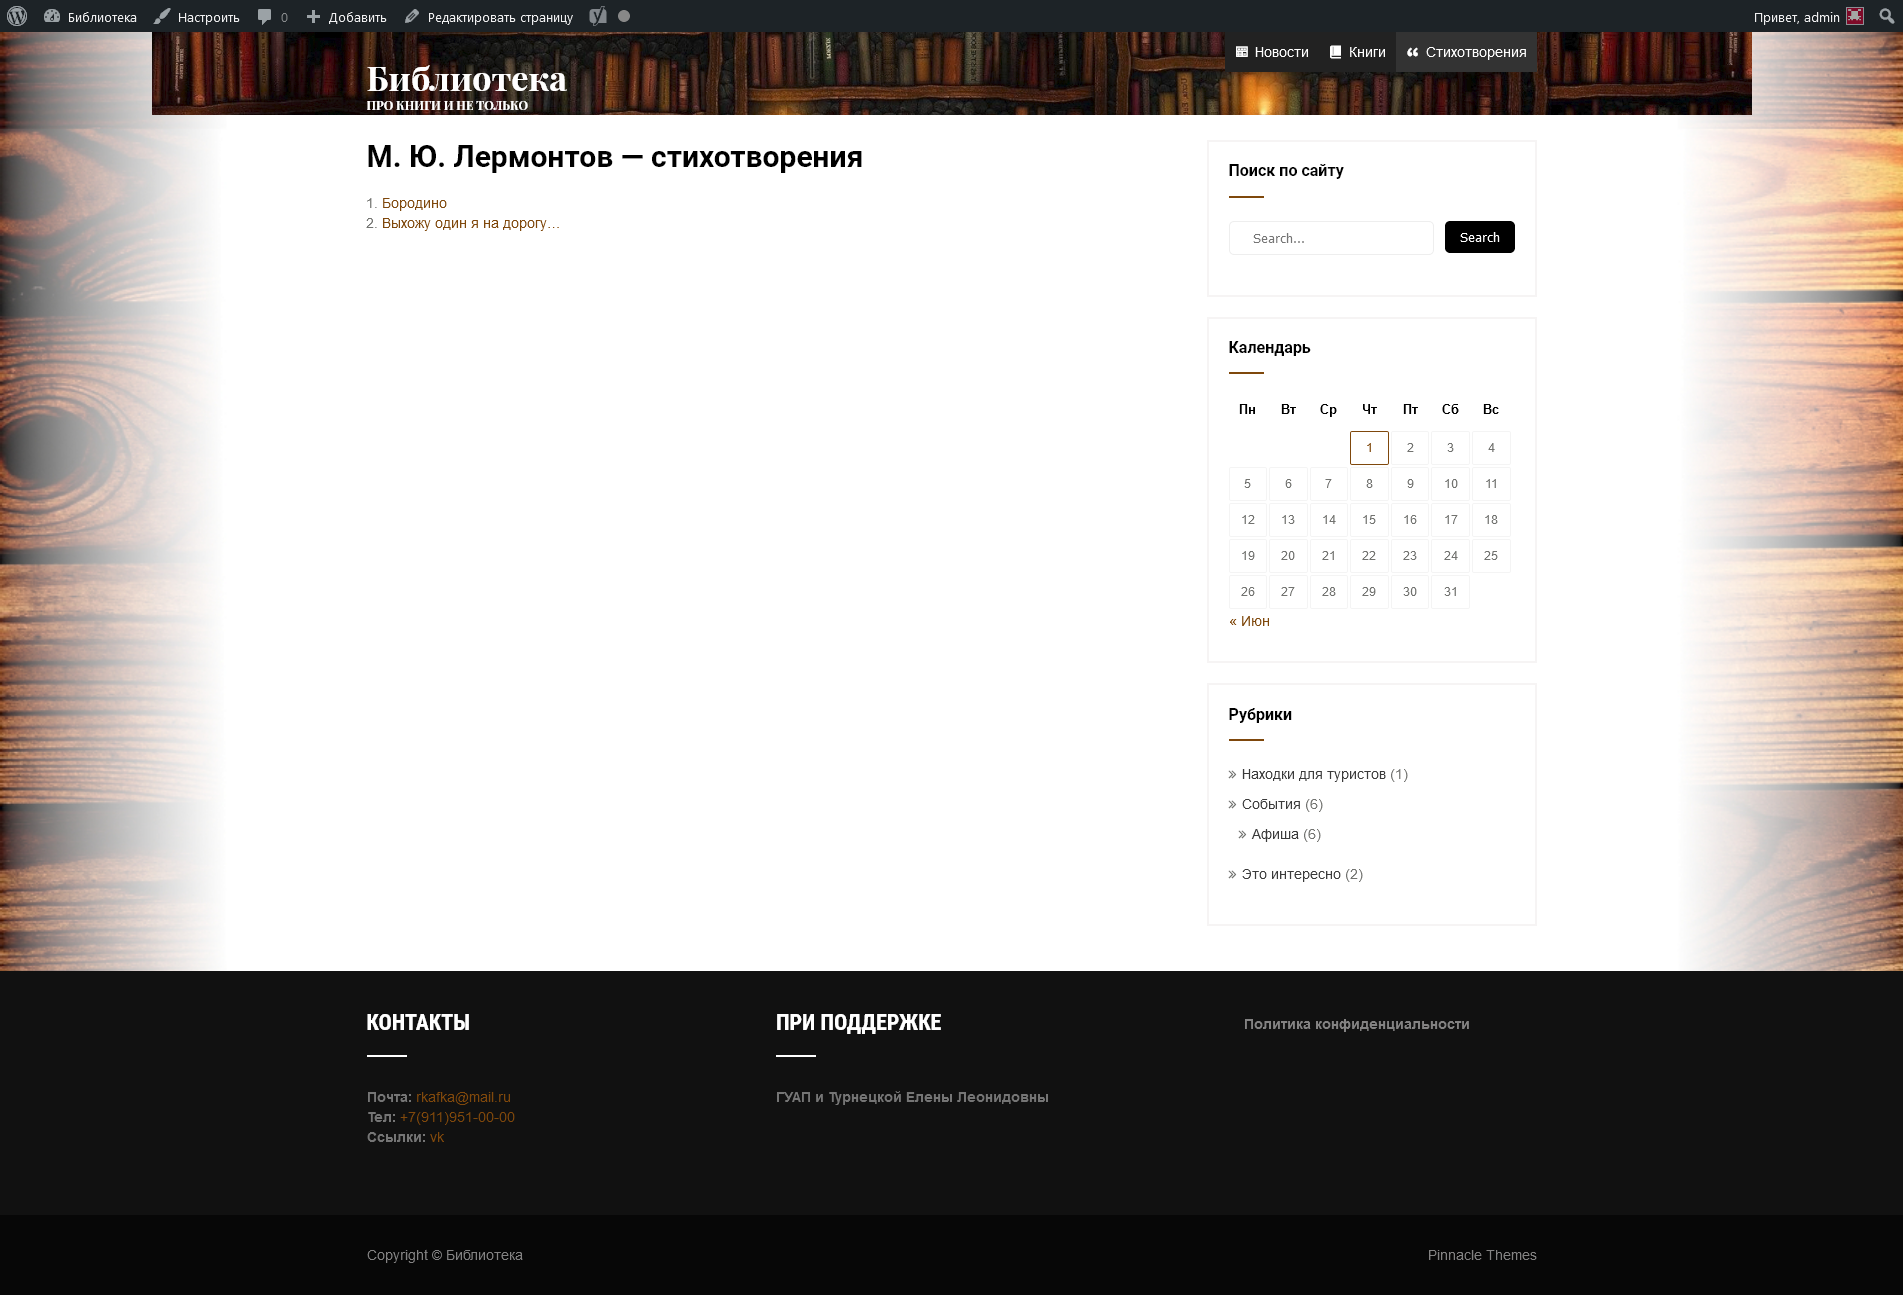Click the gray SEO status dot
Viewport: 1903px width, 1295px height.
[624, 16]
